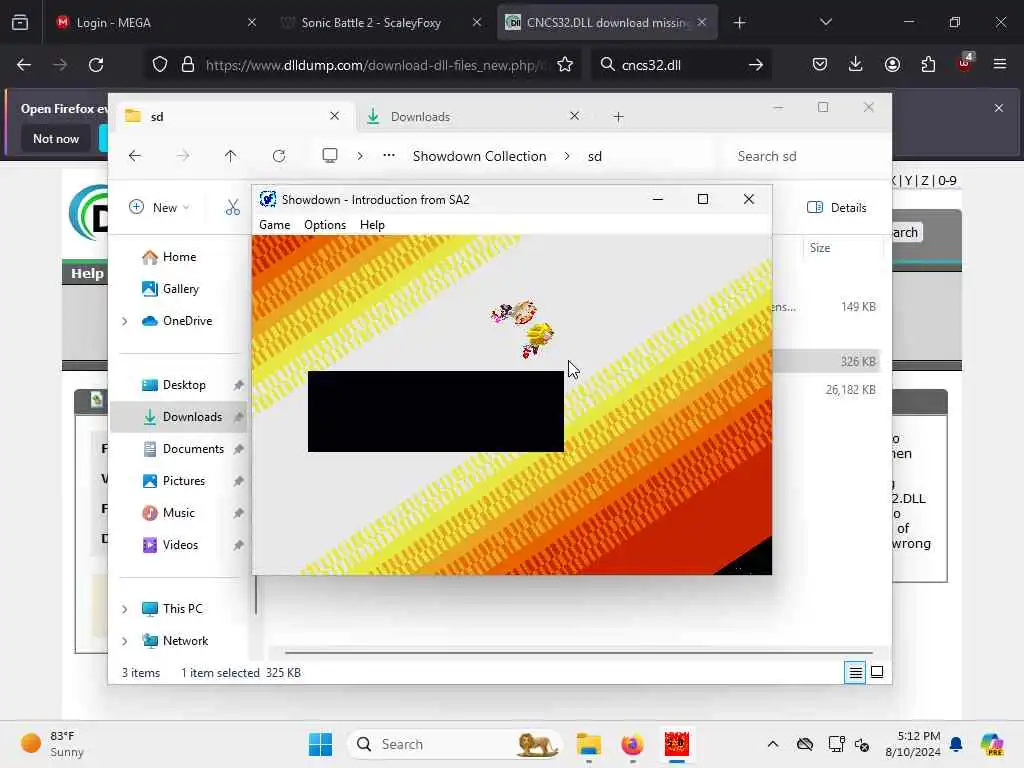This screenshot has height=768, width=1024.
Task: Open Home in the navigation pane
Action: click(179, 257)
